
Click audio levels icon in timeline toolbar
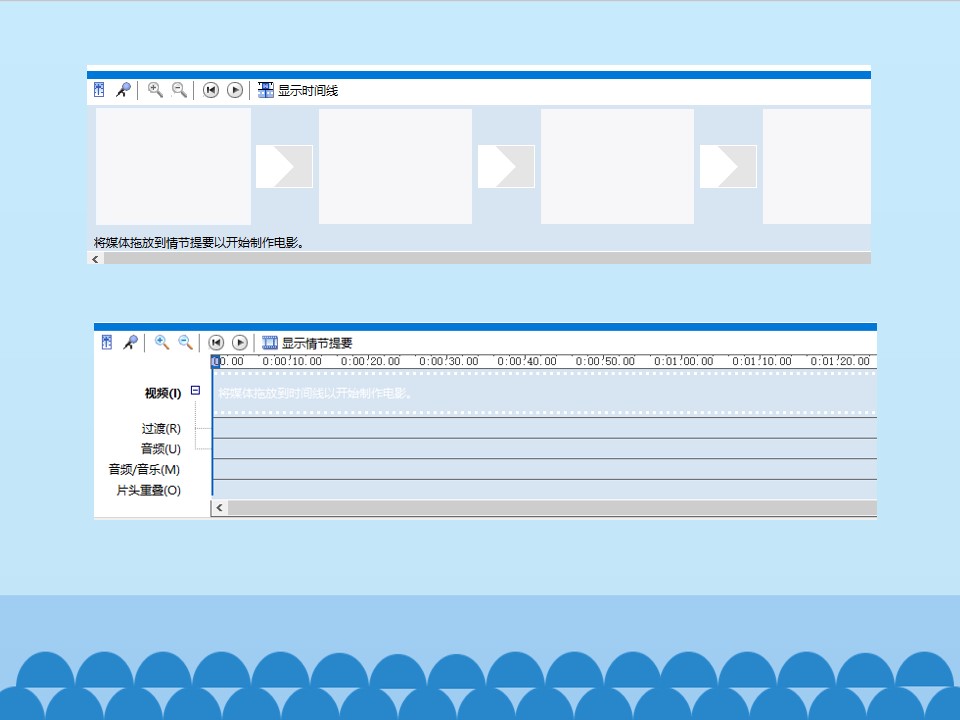107,342
